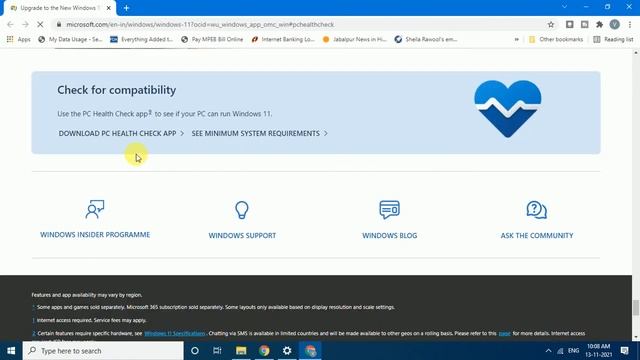Image resolution: width=640 pixels, height=360 pixels.
Task: Click the page vertical scrollbar thumb
Action: [636, 307]
